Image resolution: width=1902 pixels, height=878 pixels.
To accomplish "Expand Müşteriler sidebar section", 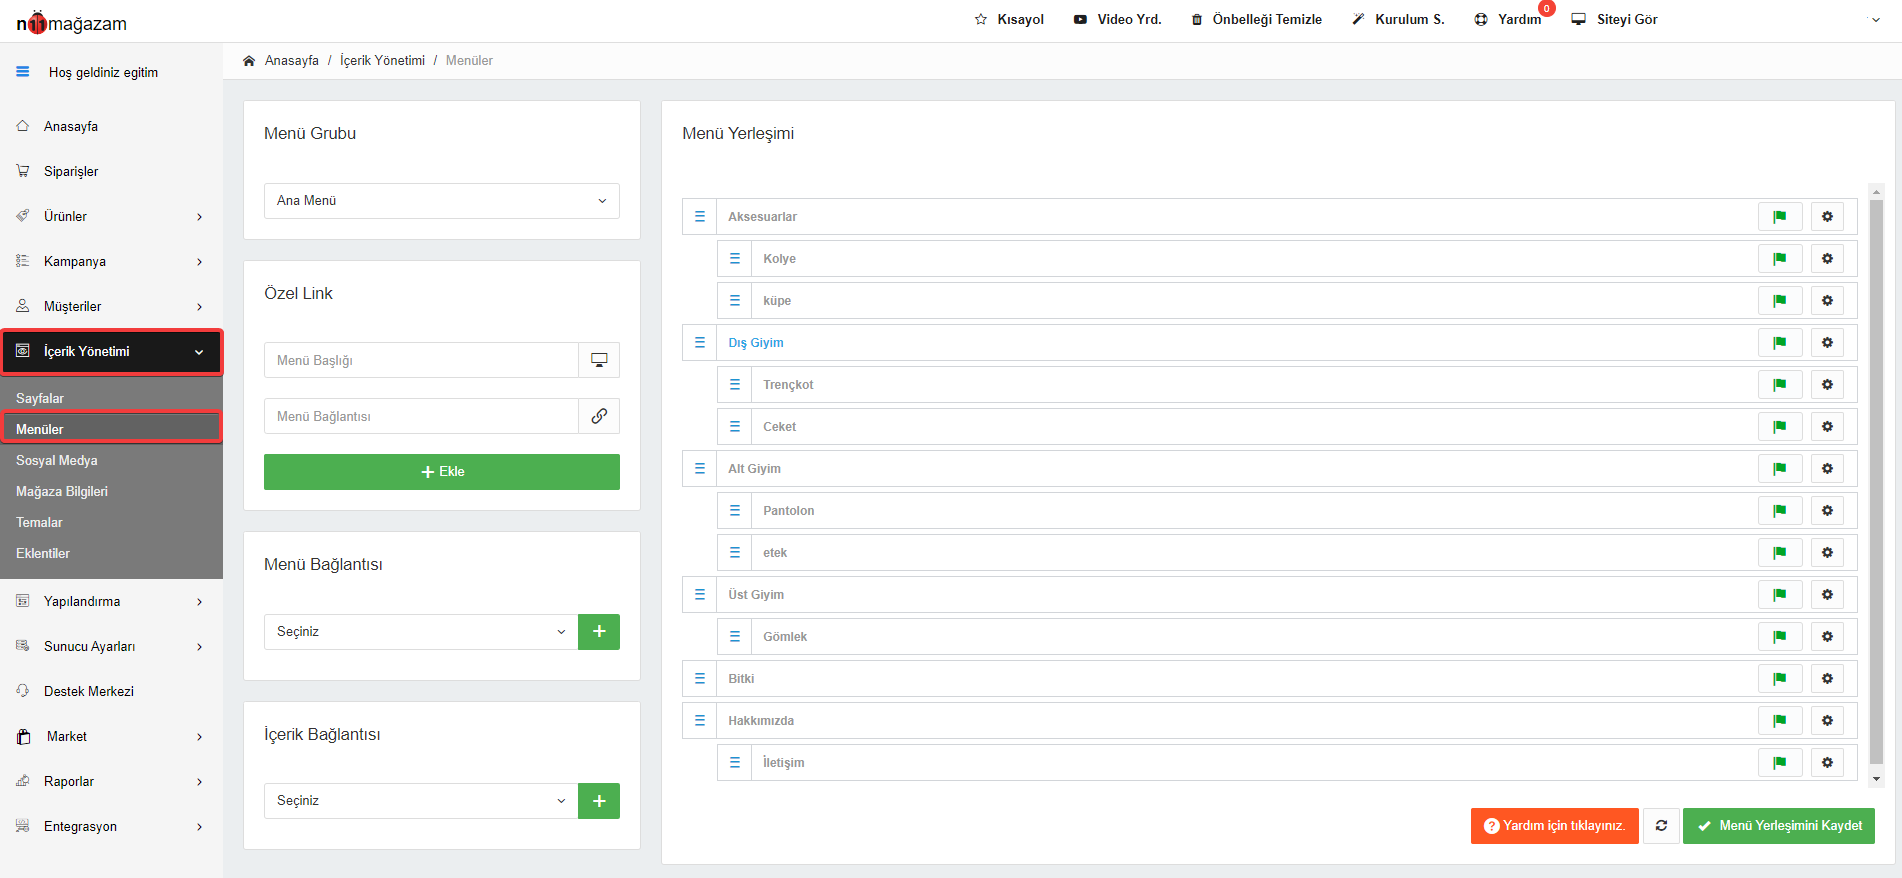I will (111, 306).
